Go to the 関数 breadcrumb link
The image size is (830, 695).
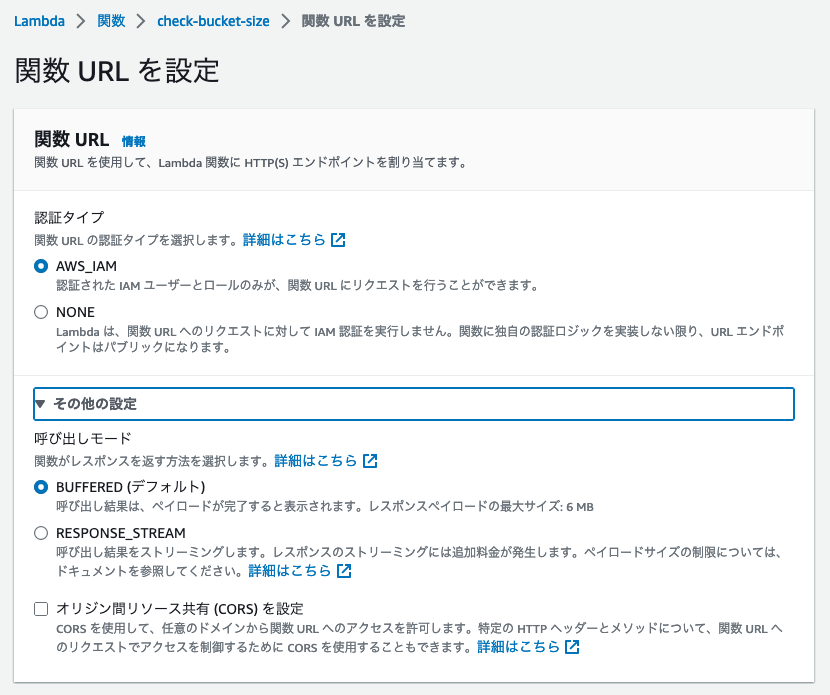click(x=111, y=21)
